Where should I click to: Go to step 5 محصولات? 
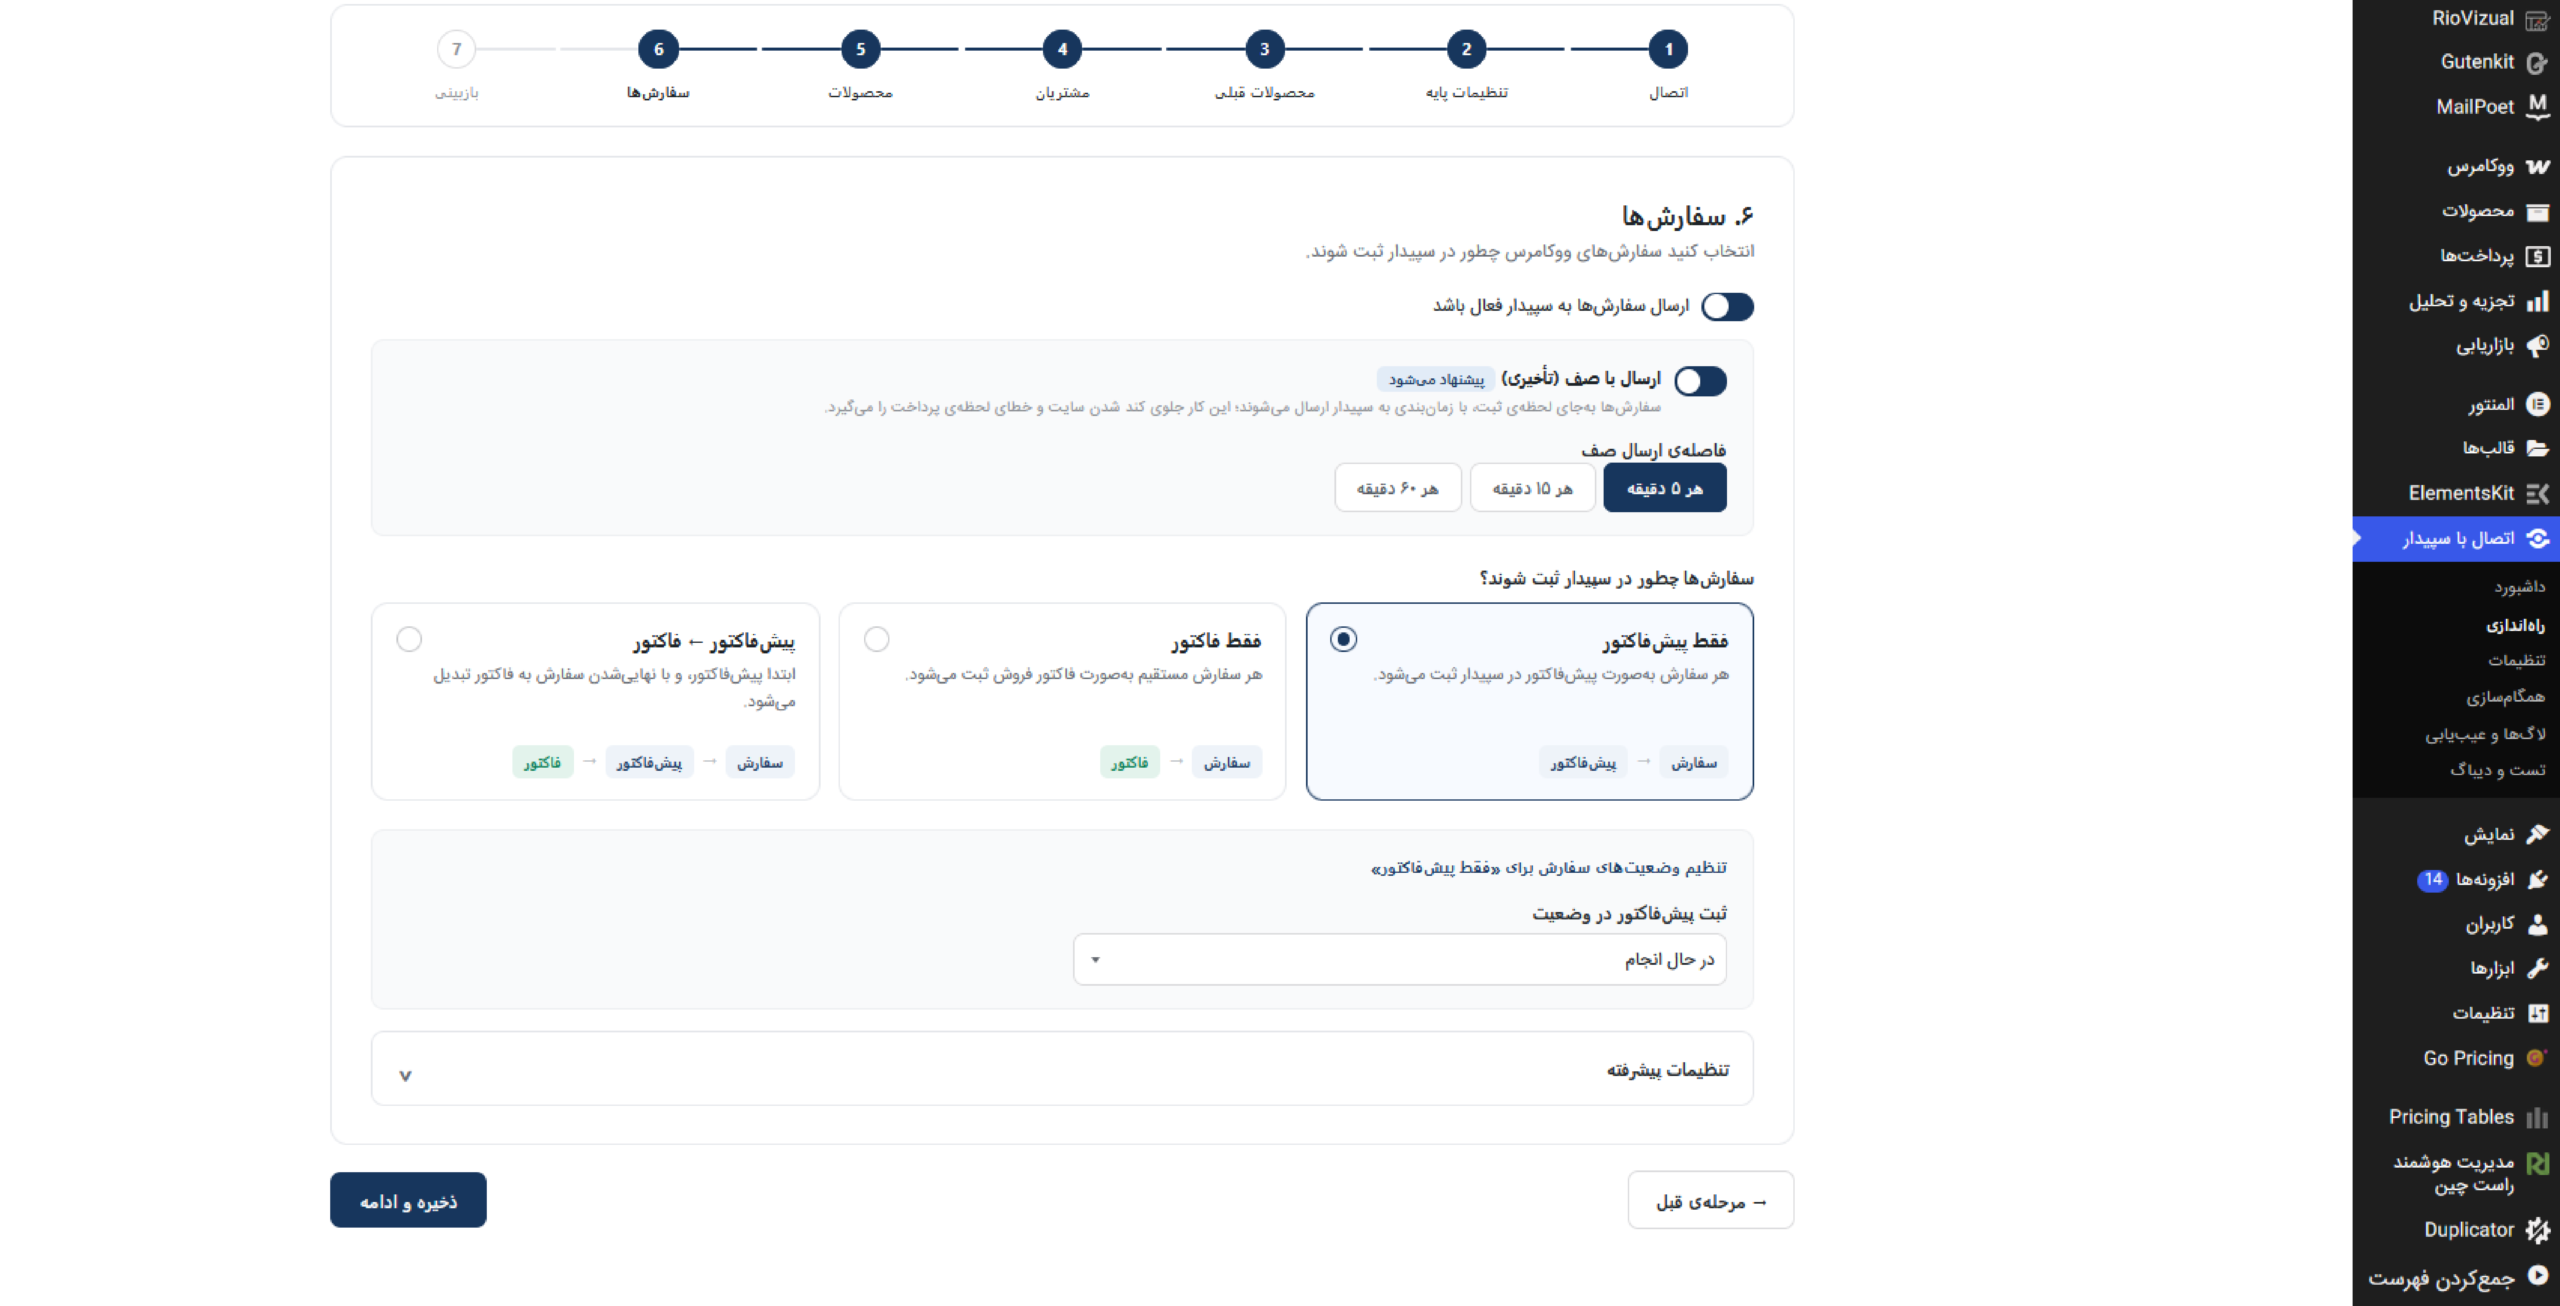860,49
